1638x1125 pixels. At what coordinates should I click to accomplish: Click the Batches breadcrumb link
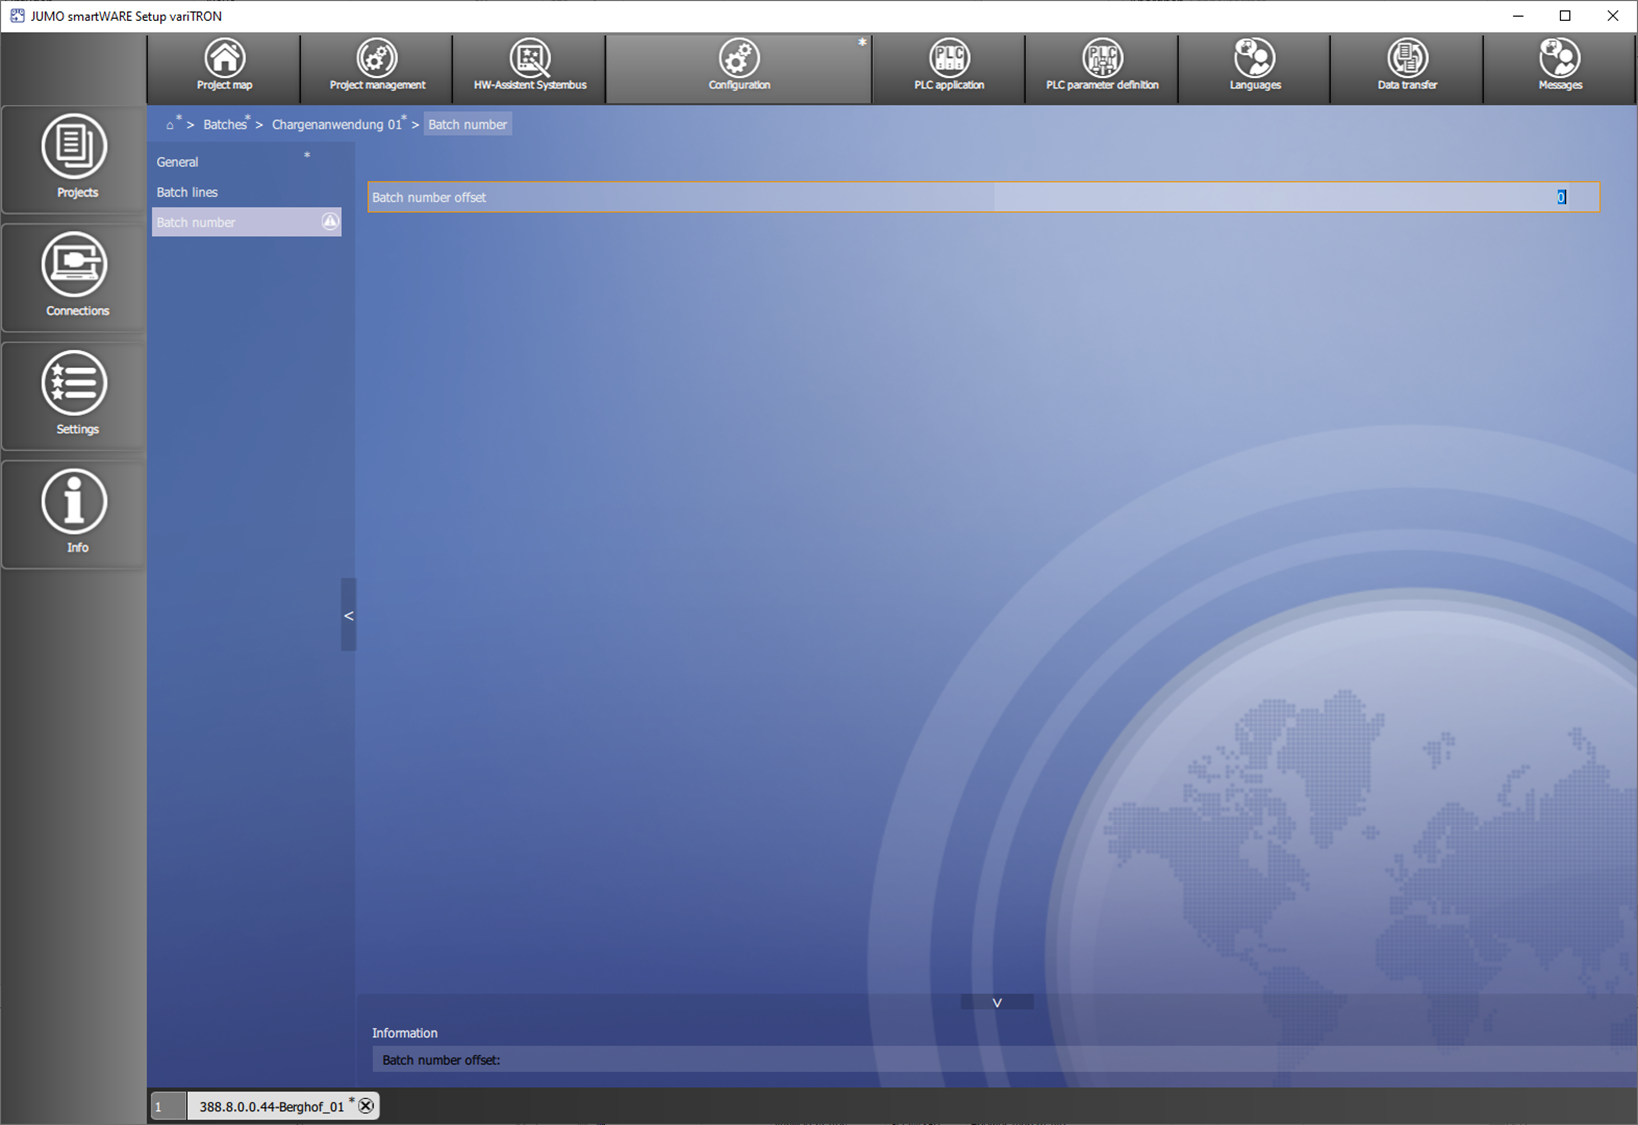225,125
